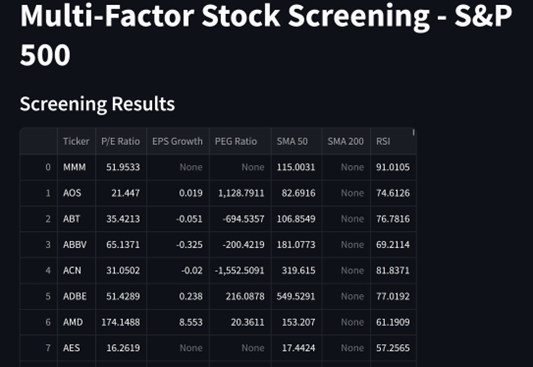Click the Screening Results heading

tap(97, 104)
